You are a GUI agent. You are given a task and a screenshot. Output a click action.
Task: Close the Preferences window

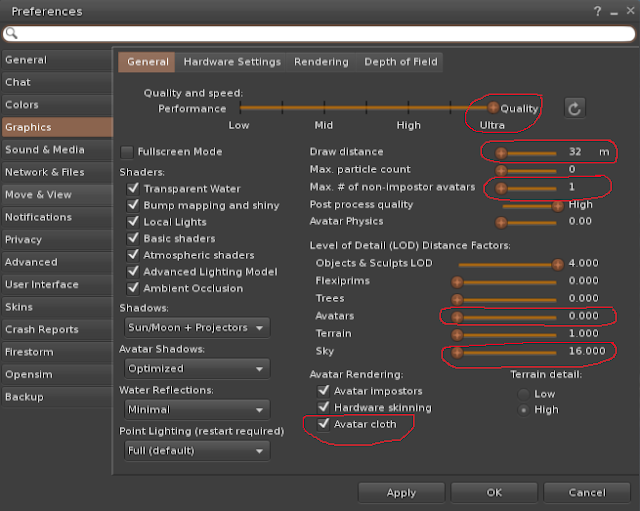pyautogui.click(x=631, y=11)
